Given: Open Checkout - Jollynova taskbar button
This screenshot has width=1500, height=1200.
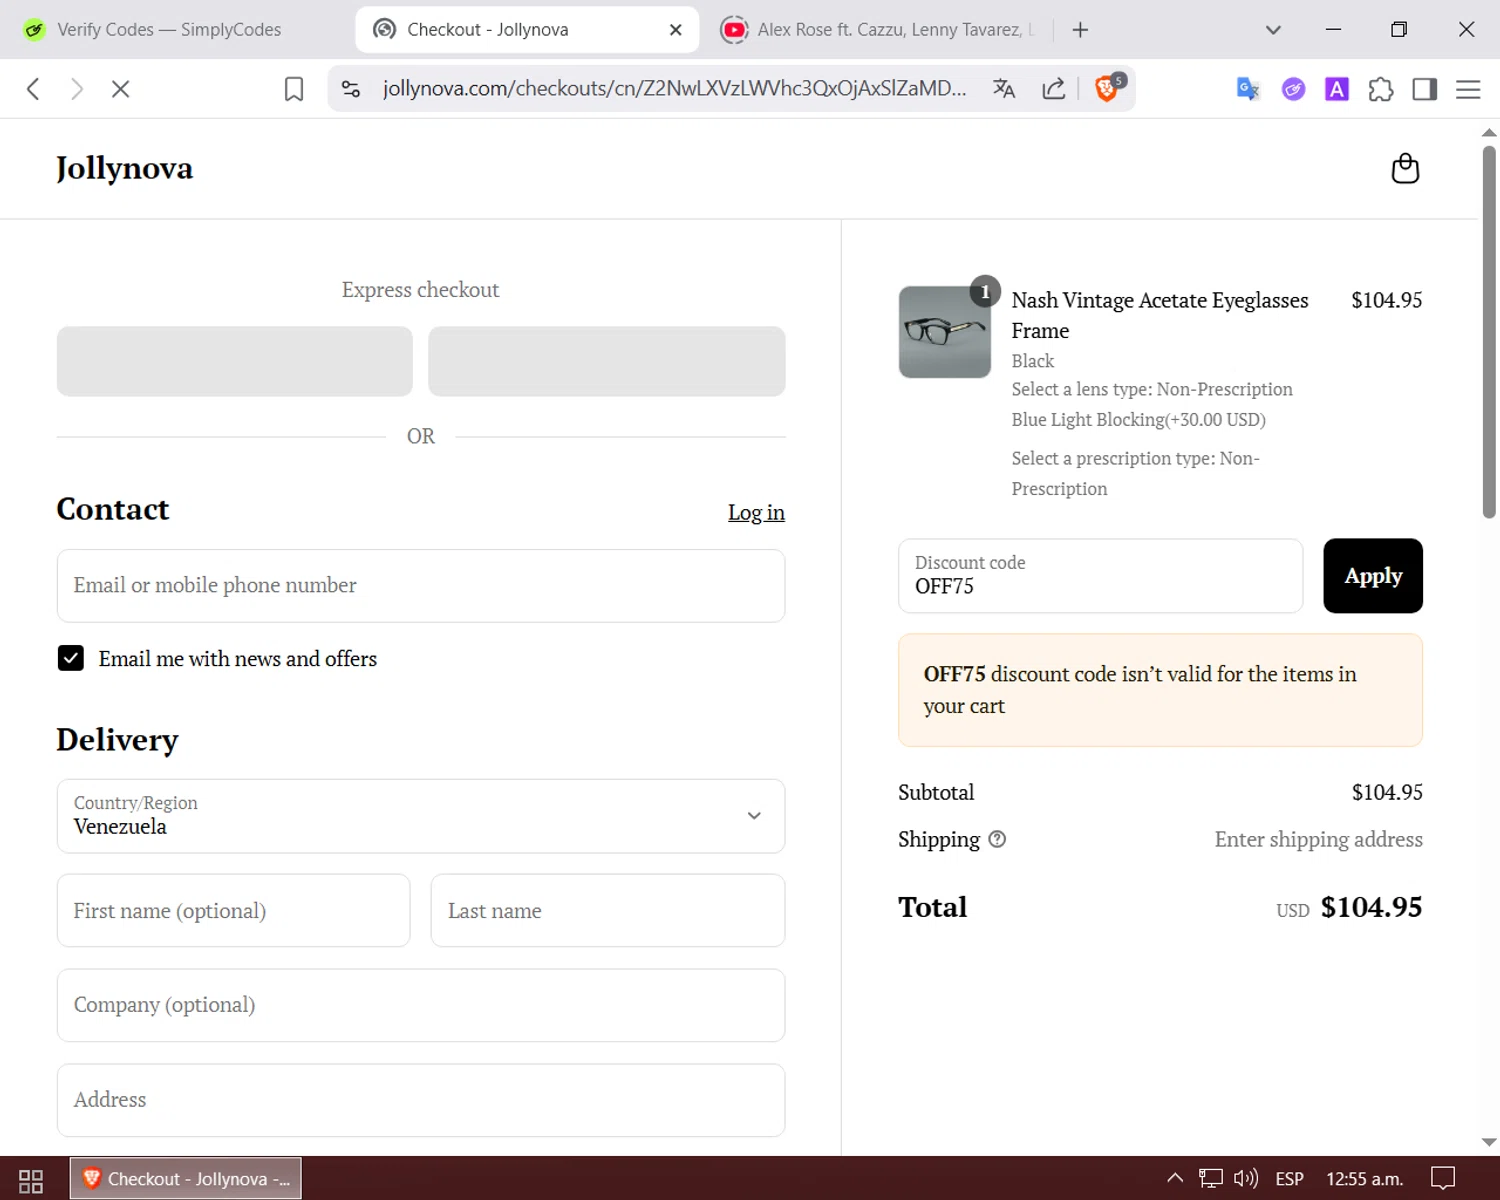Looking at the screenshot, I should coord(186,1179).
